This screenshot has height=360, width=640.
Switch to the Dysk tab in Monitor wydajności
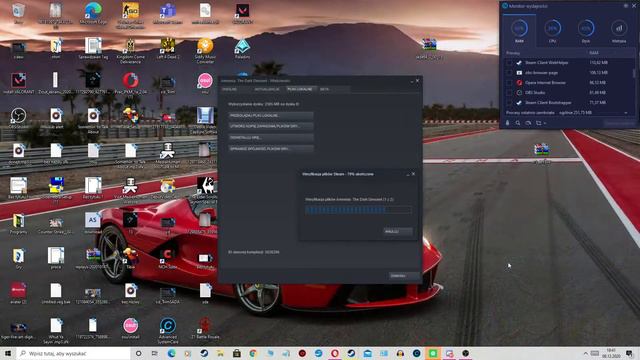tap(586, 31)
